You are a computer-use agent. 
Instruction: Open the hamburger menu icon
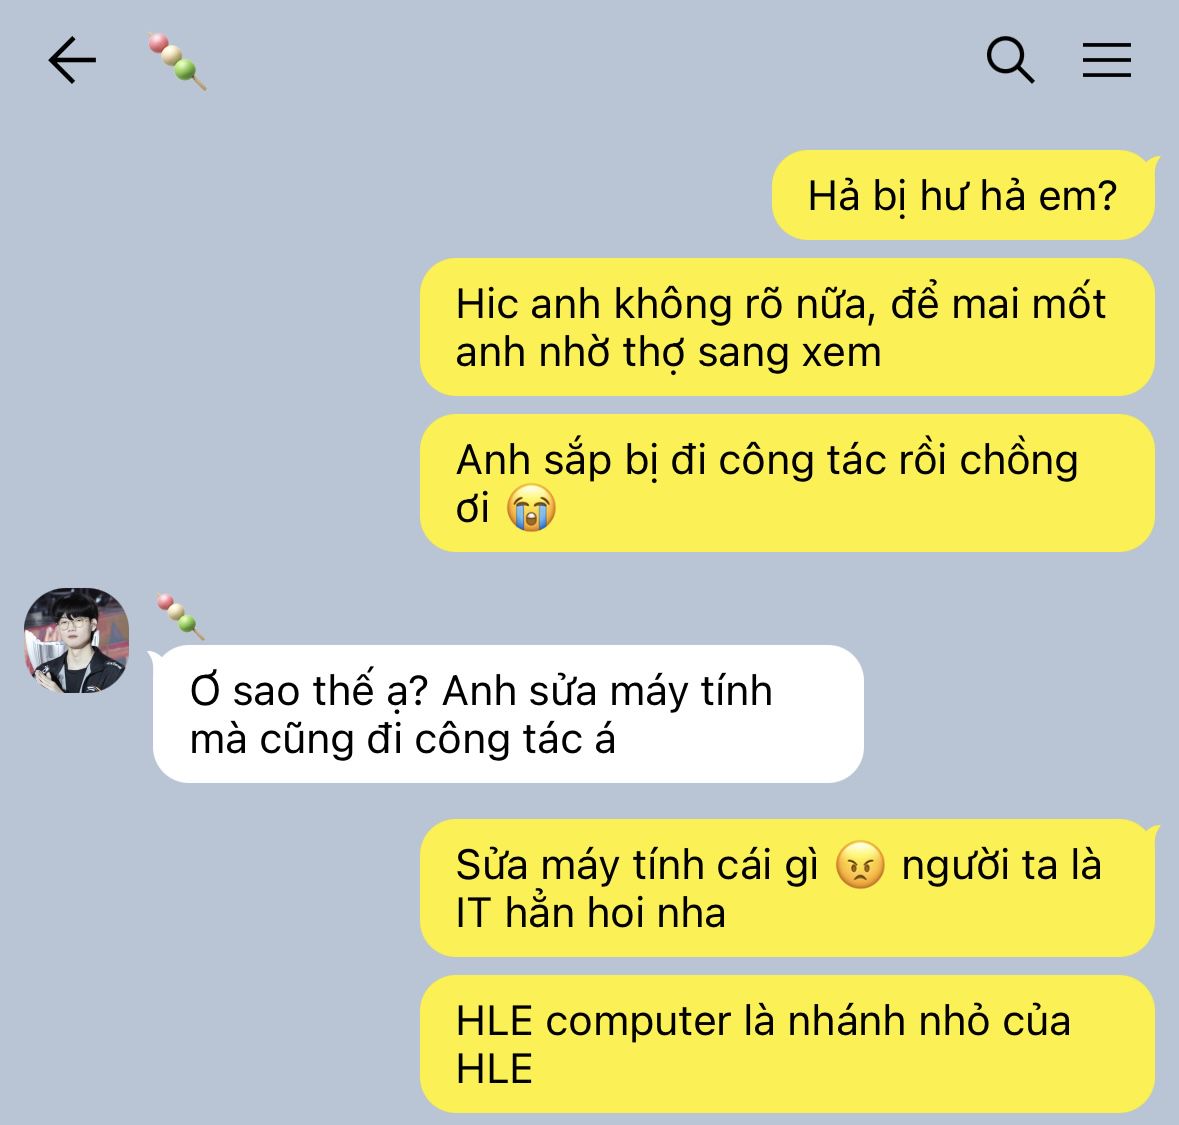tap(1107, 60)
